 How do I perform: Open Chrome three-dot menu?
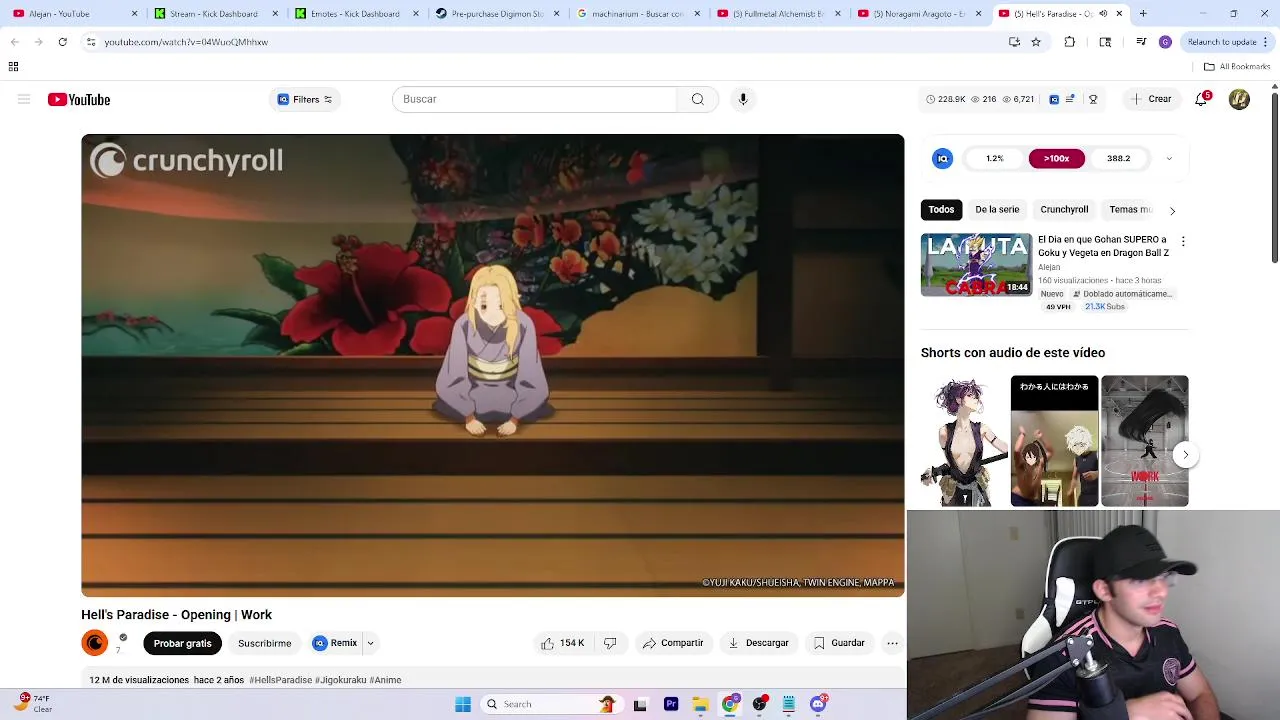1266,42
